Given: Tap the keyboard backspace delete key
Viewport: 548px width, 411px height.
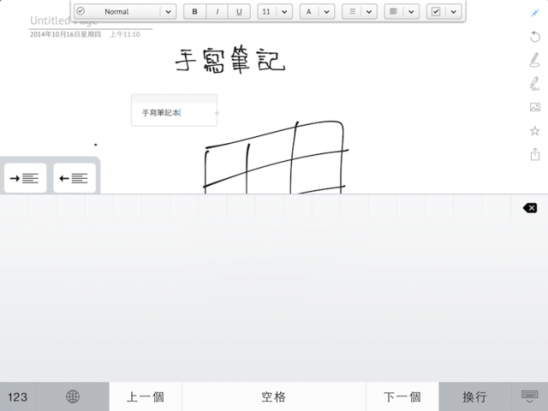Looking at the screenshot, I should 530,208.
